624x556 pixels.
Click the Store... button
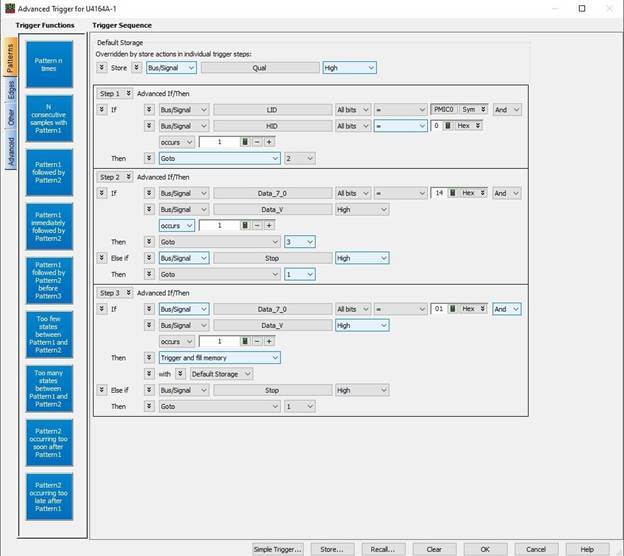(x=332, y=549)
